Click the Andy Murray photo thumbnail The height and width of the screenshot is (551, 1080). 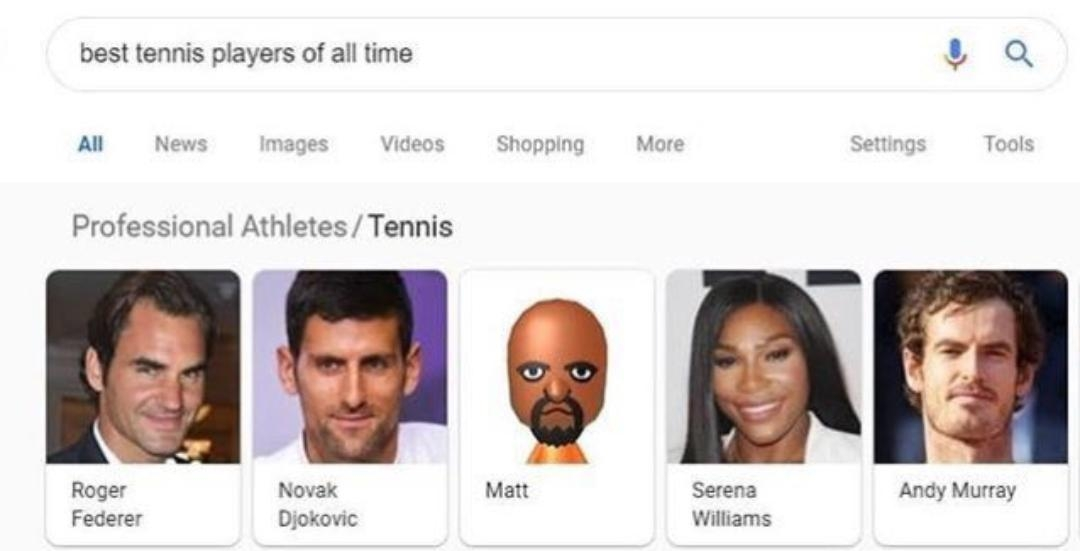click(971, 367)
